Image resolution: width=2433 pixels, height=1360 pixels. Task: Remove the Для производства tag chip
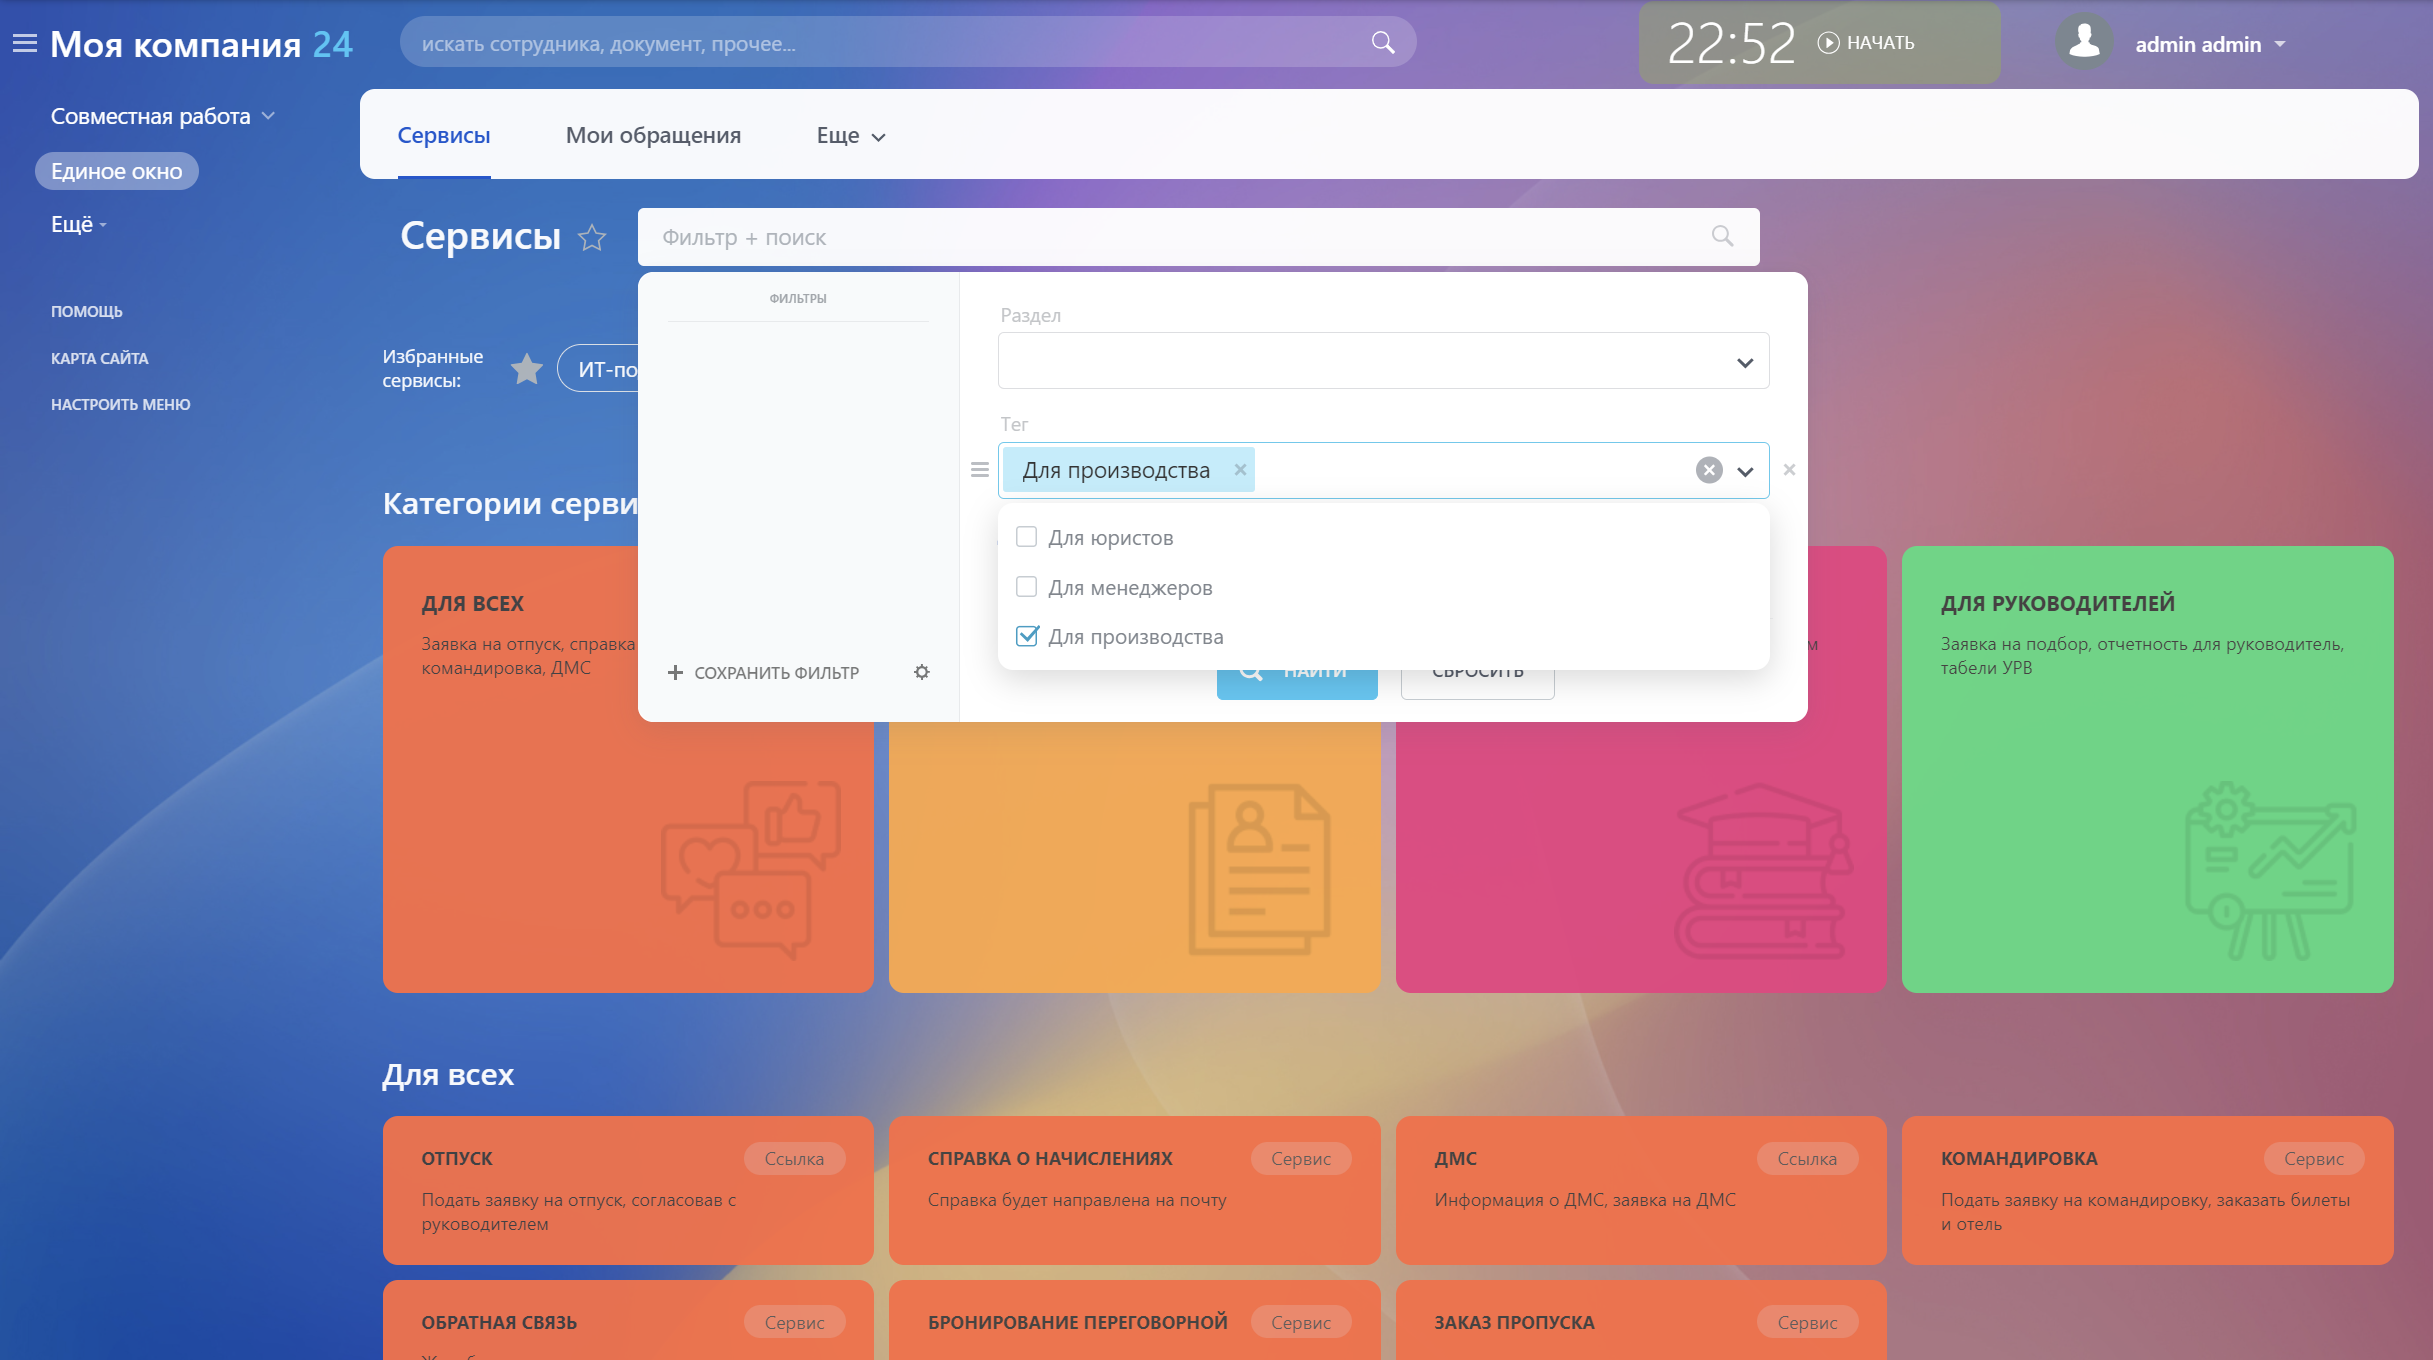coord(1240,470)
